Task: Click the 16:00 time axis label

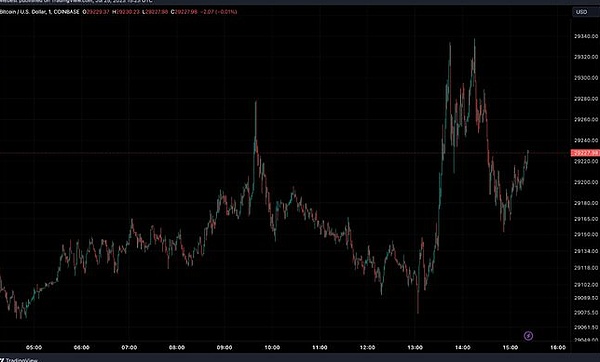Action: [x=558, y=347]
